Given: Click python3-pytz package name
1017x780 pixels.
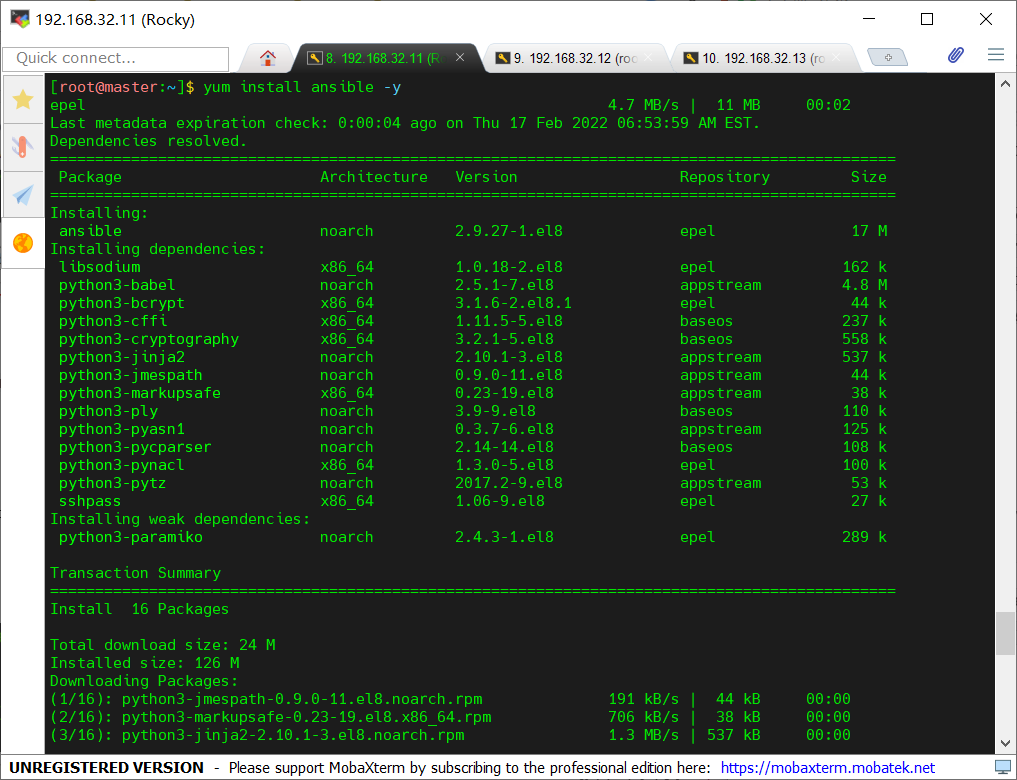Looking at the screenshot, I should coord(112,483).
